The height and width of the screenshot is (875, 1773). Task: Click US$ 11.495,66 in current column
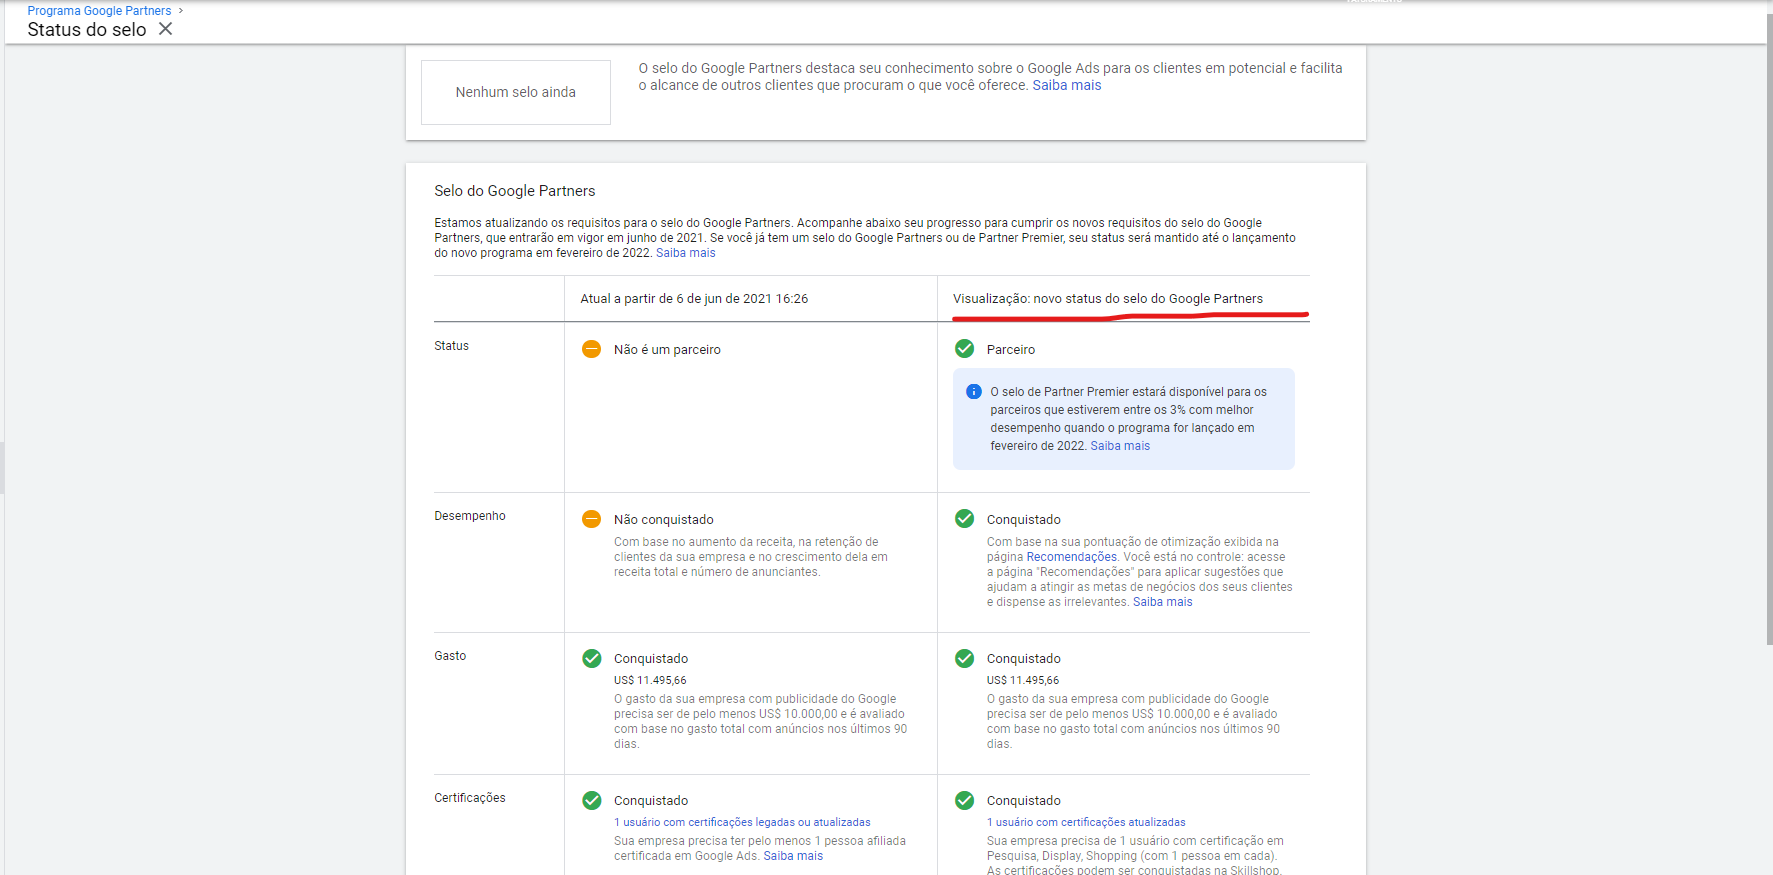coord(650,680)
